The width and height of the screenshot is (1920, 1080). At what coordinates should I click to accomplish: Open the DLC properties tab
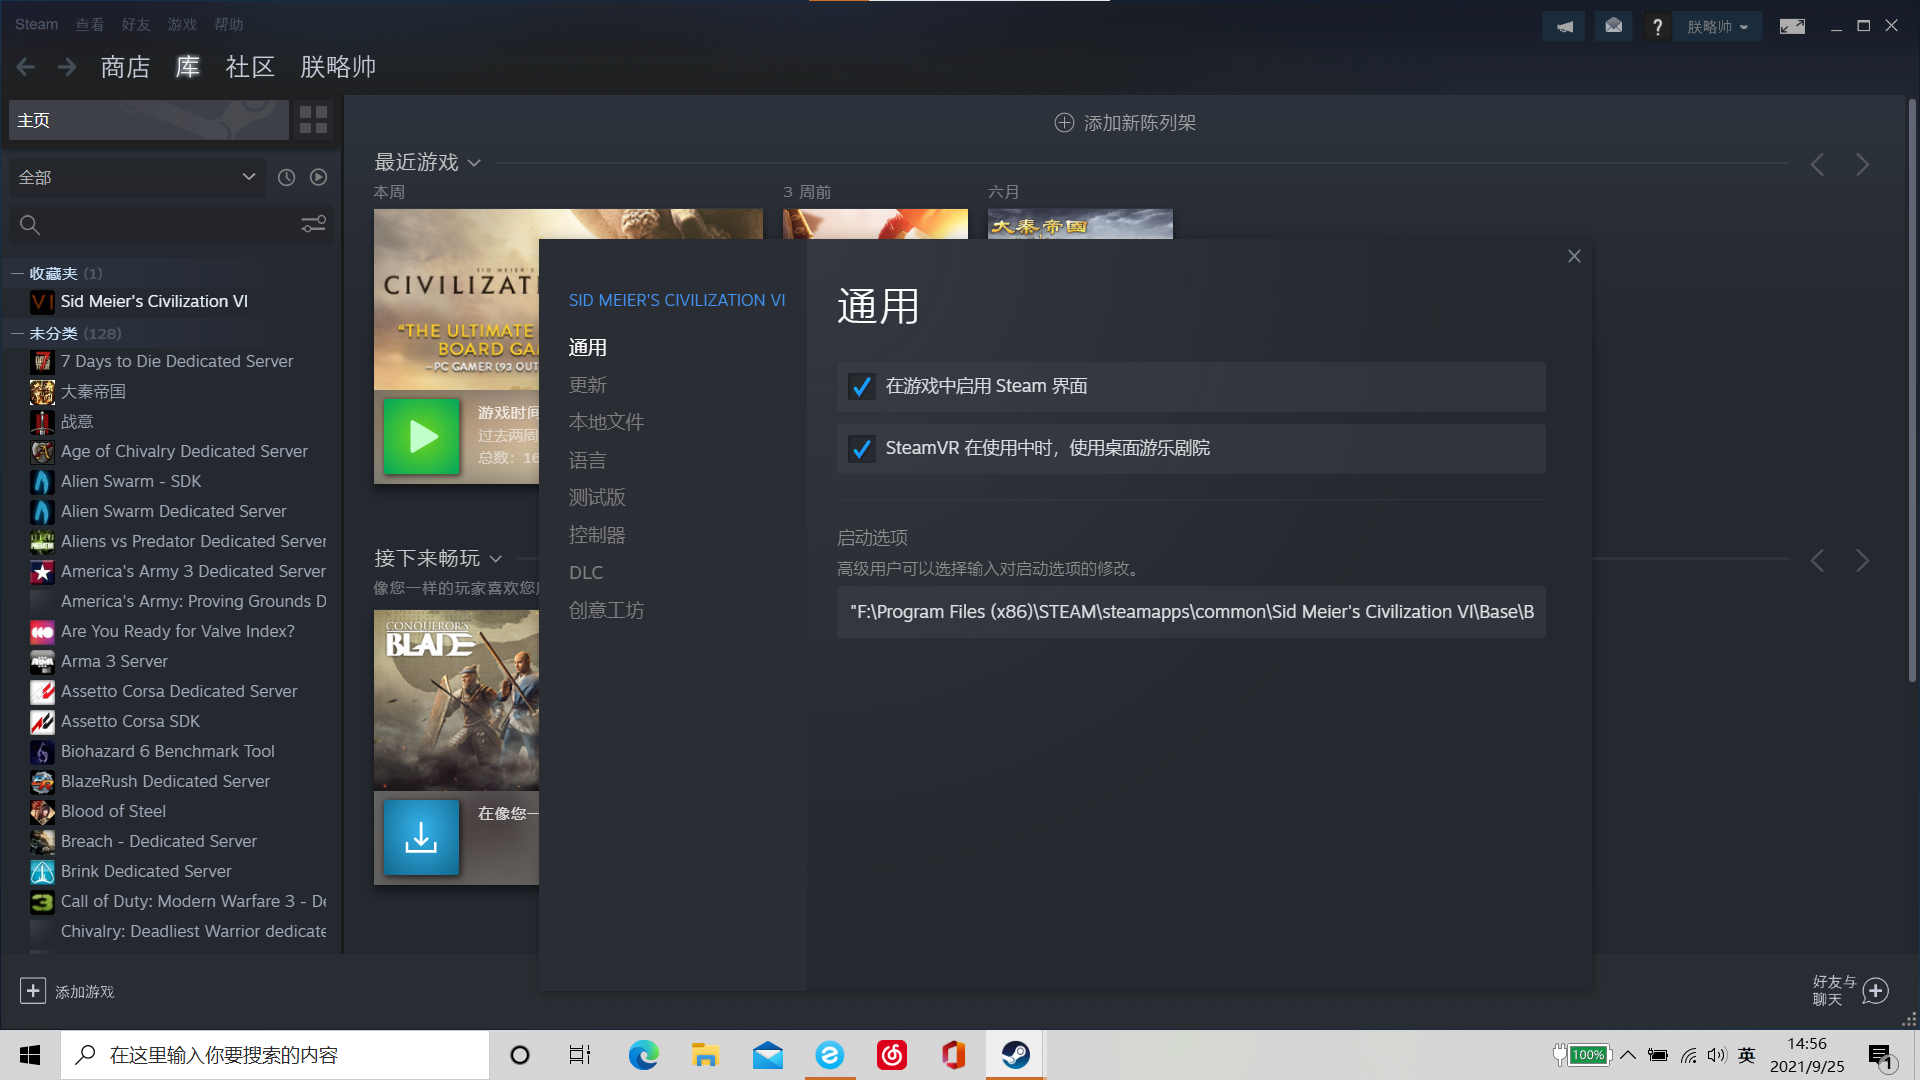586,573
